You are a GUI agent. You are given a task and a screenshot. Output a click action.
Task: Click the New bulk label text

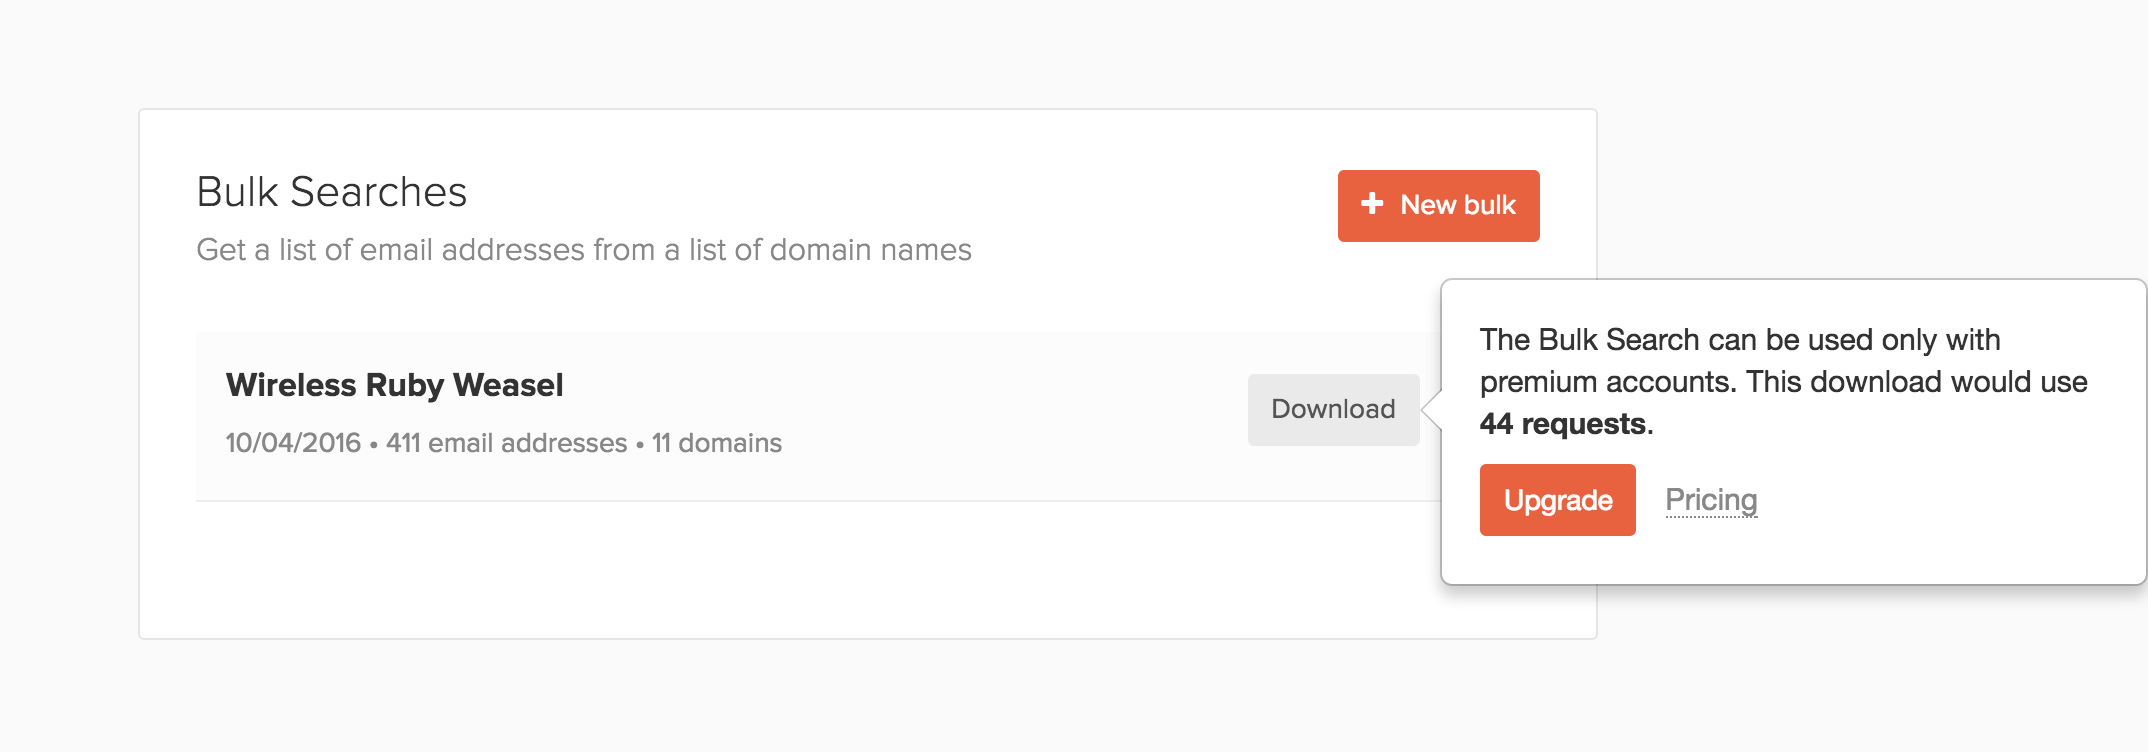tap(1458, 205)
